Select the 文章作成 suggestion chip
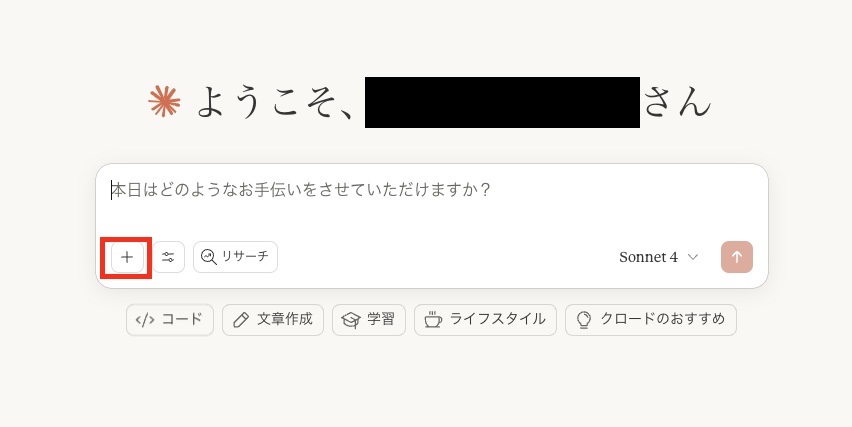This screenshot has height=427, width=852. [273, 320]
